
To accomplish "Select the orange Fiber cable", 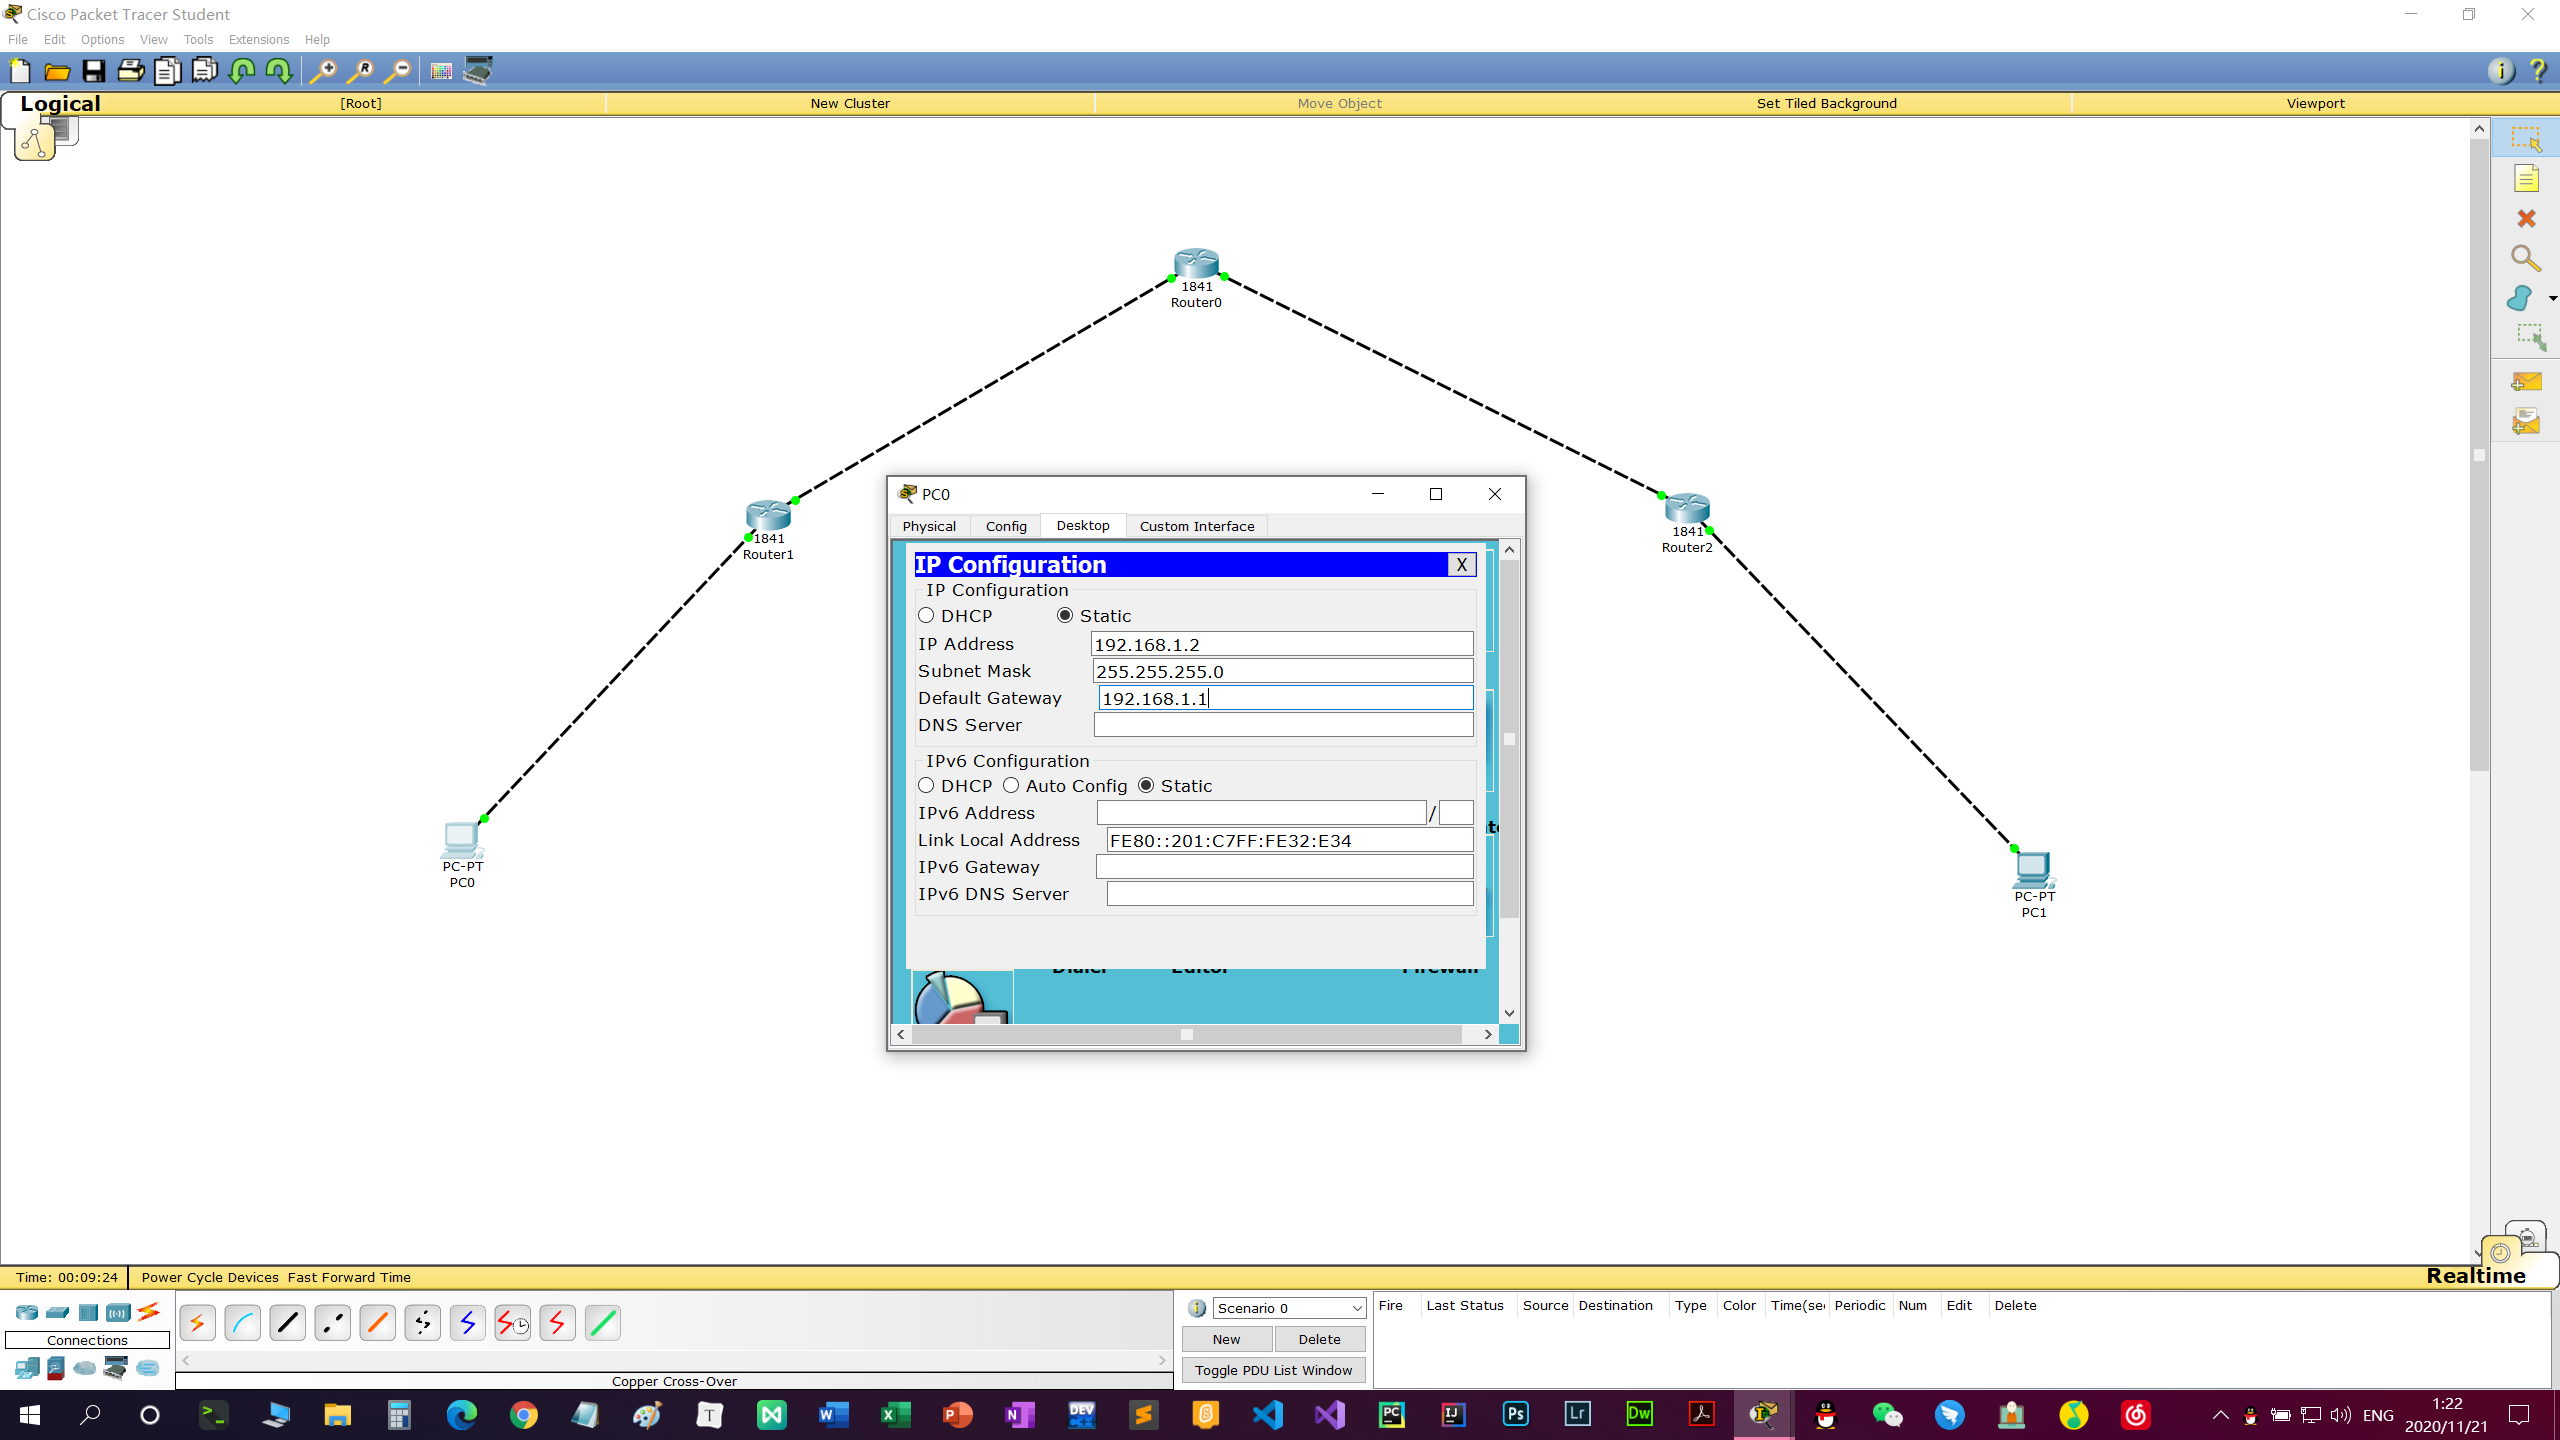I will (378, 1323).
